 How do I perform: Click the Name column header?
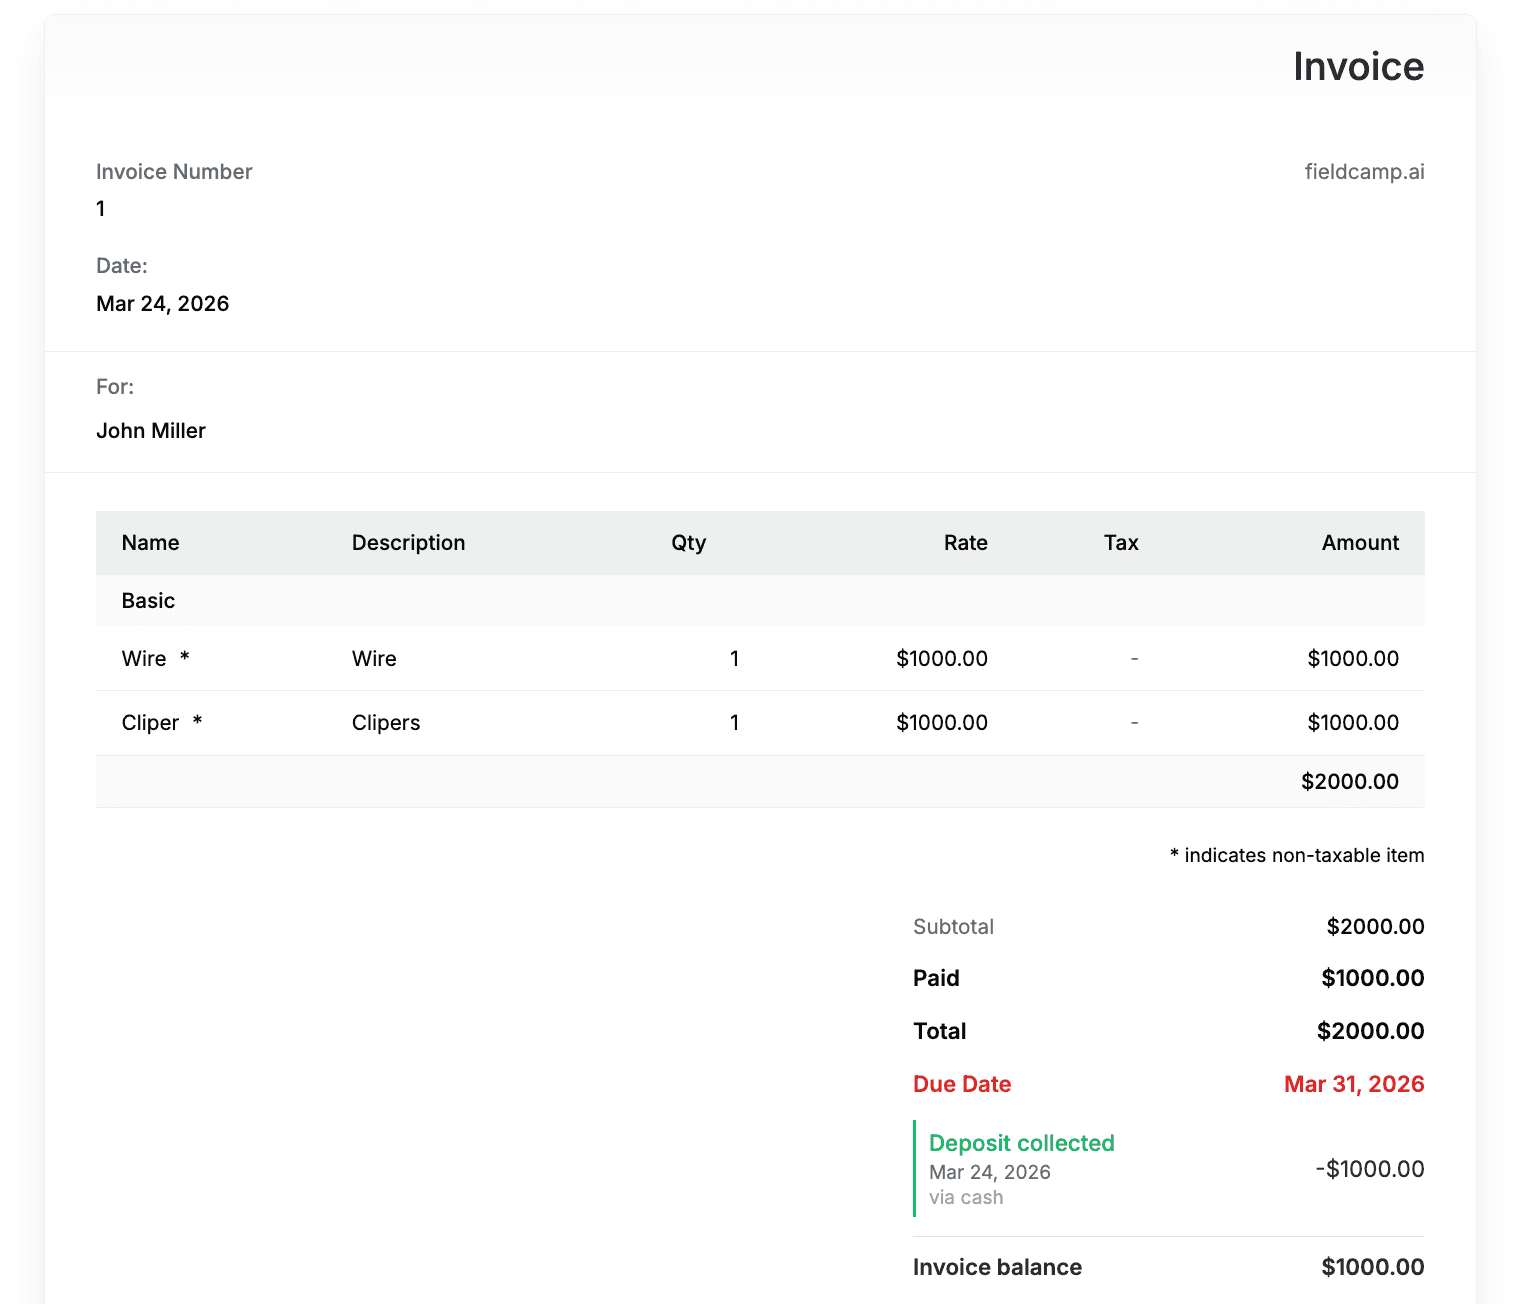click(150, 542)
